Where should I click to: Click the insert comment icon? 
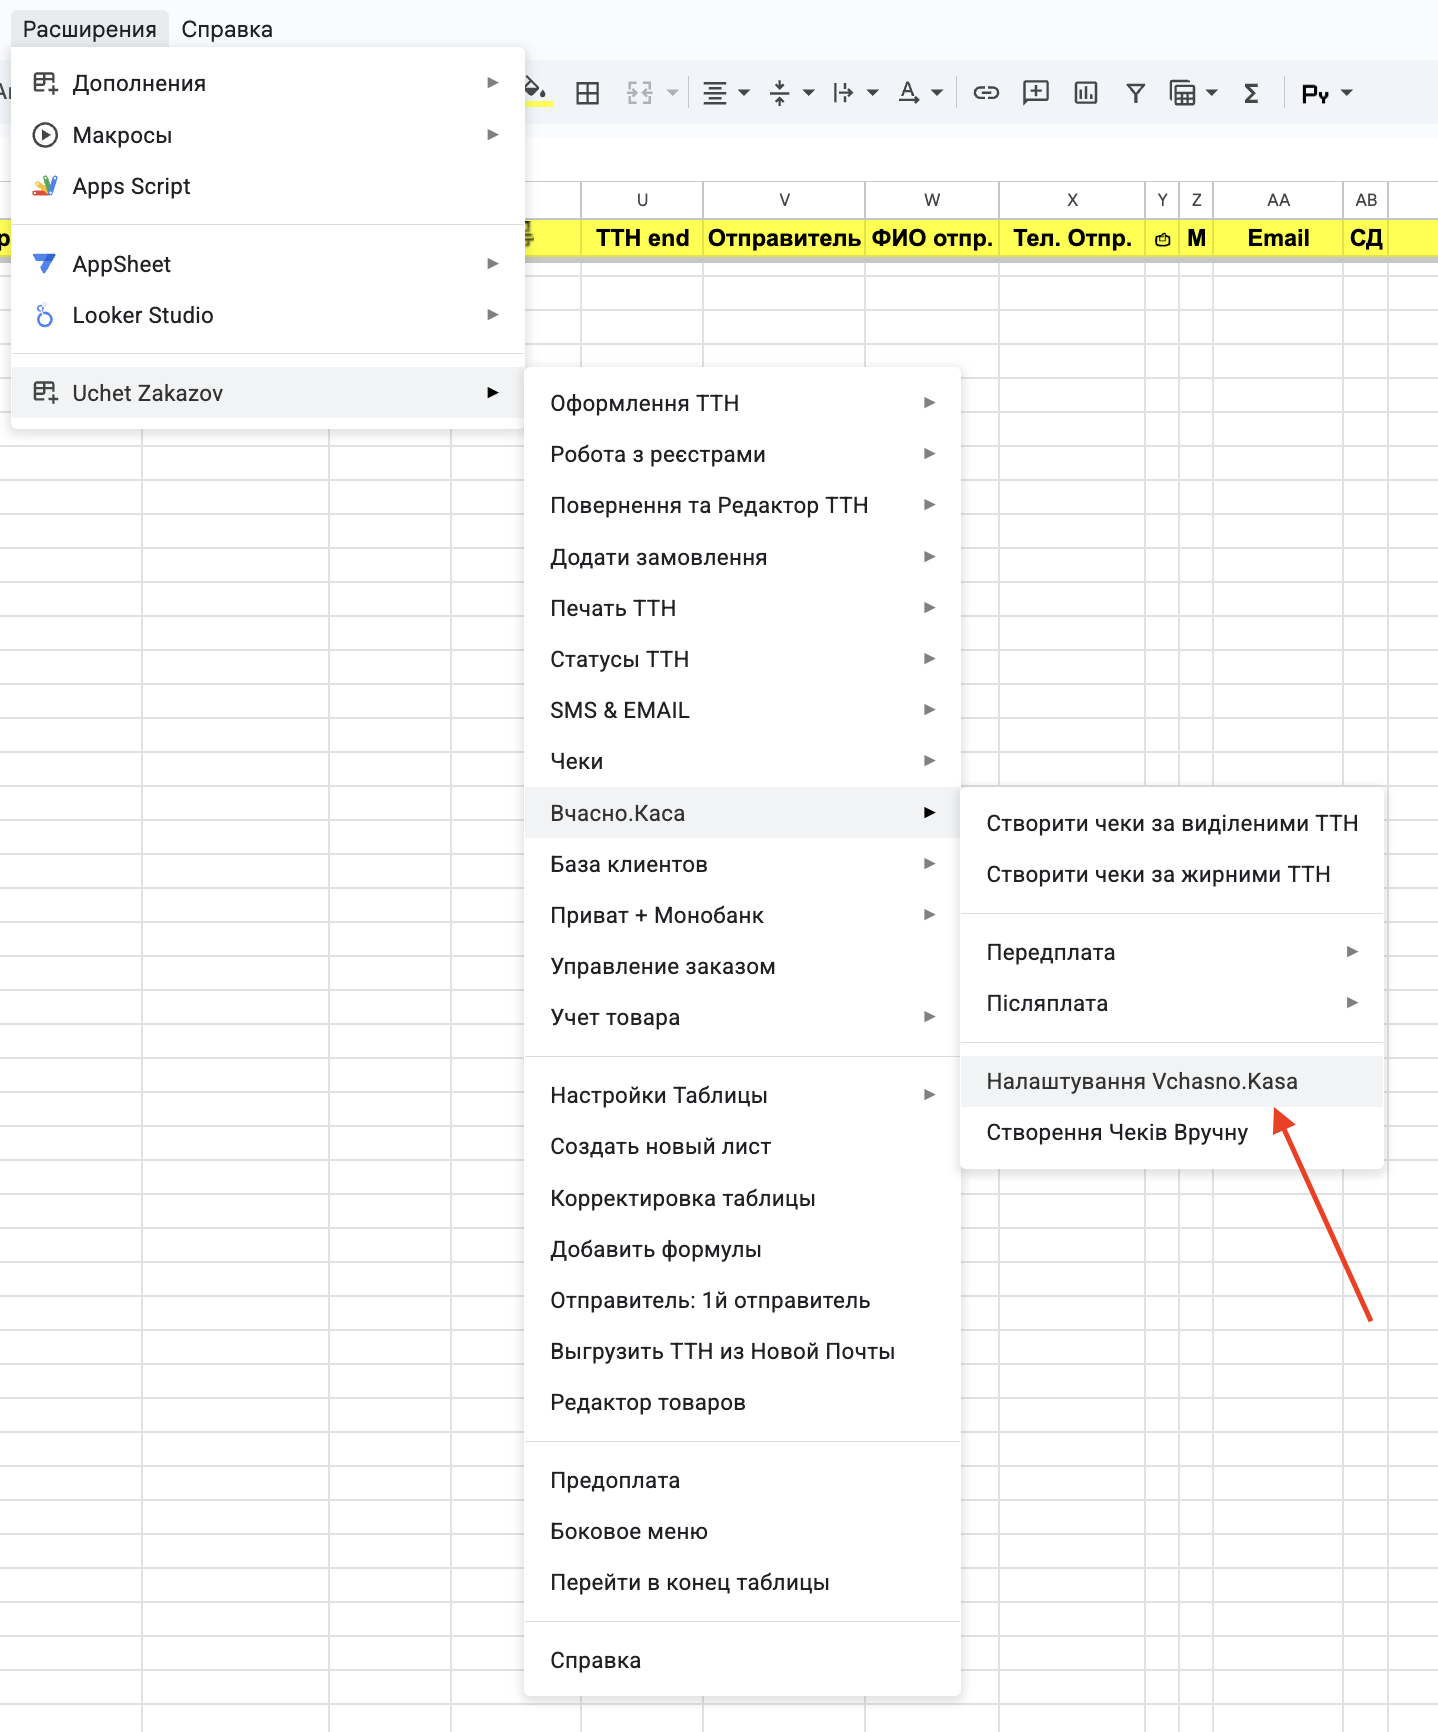pos(1036,94)
